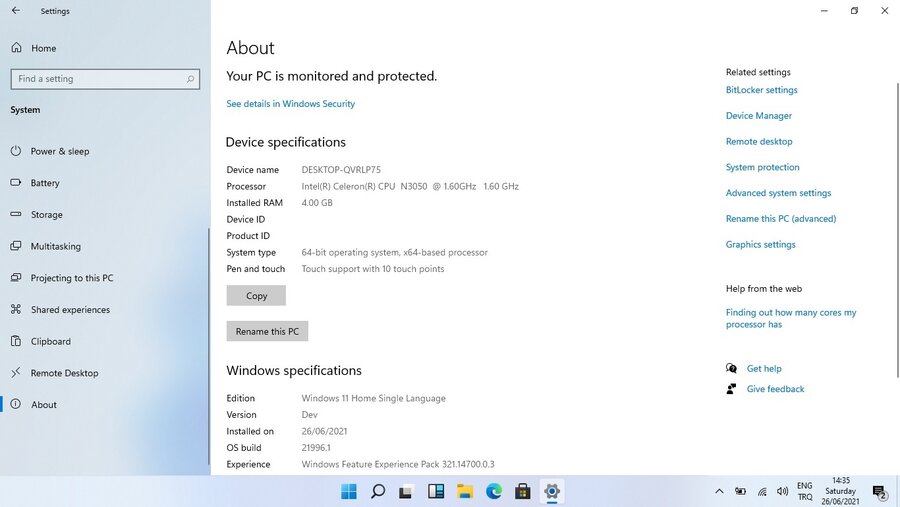Open the network Wi-Fi tray icon
This screenshot has height=507, width=900.
click(x=762, y=491)
